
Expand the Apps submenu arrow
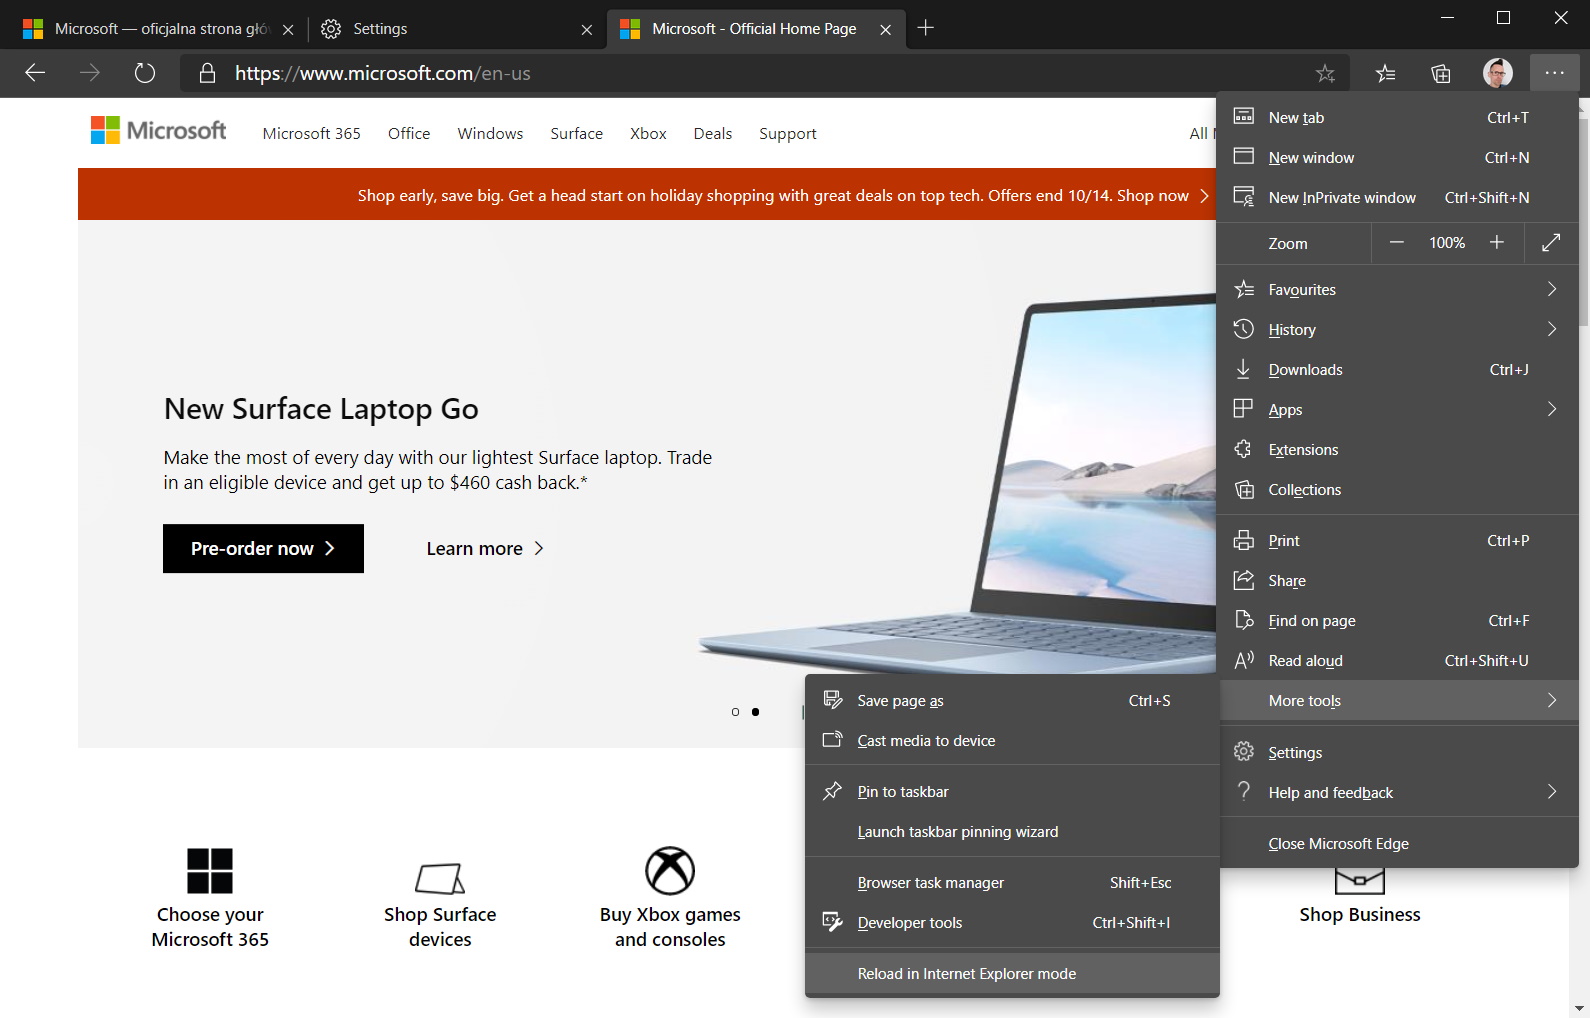tap(1552, 409)
